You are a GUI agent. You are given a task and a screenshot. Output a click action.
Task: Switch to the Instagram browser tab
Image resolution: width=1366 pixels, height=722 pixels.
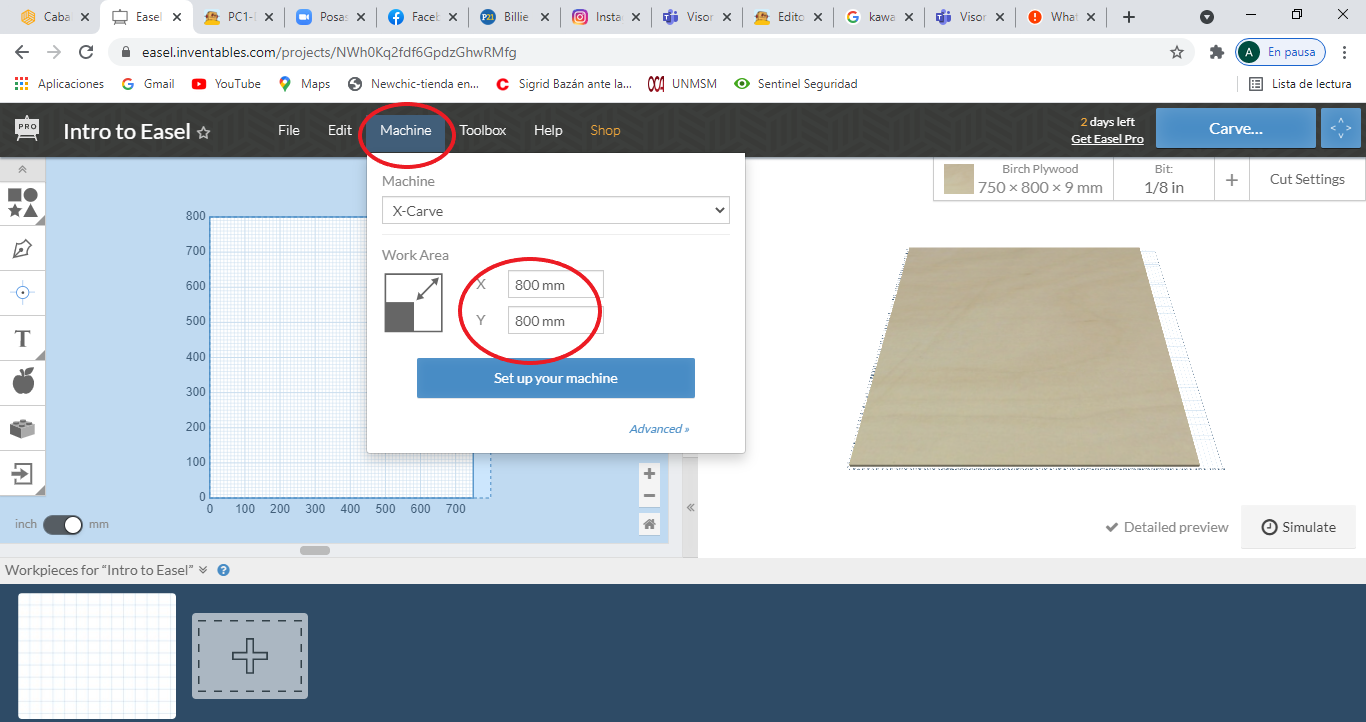click(x=606, y=17)
